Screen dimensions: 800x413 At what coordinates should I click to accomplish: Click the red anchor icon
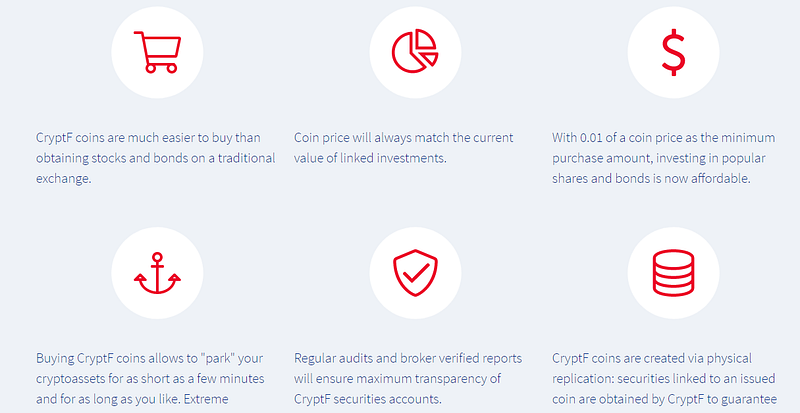pyautogui.click(x=157, y=273)
